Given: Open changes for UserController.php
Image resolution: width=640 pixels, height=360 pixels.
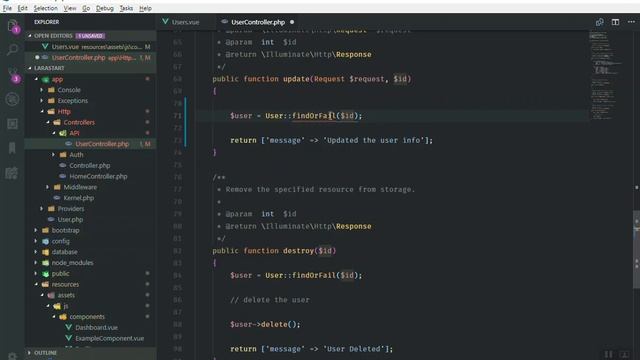Looking at the screenshot, I should click(x=599, y=22).
